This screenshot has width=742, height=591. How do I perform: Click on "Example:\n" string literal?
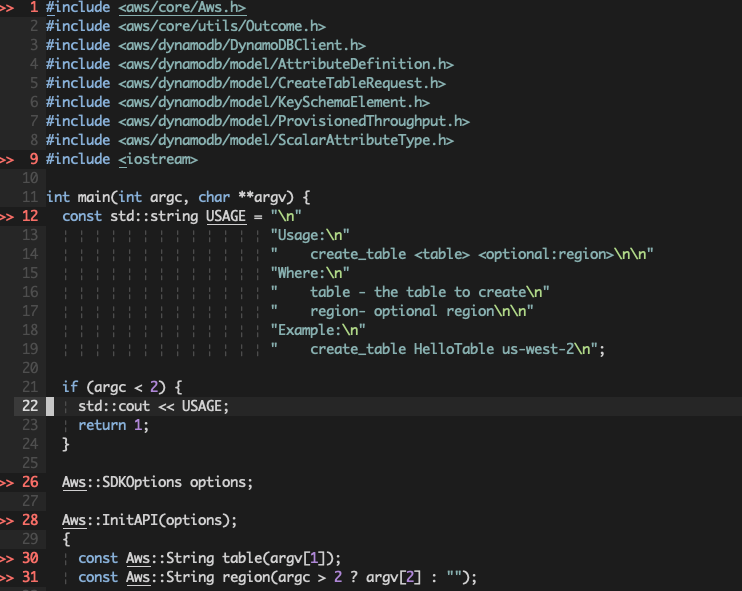click(318, 330)
